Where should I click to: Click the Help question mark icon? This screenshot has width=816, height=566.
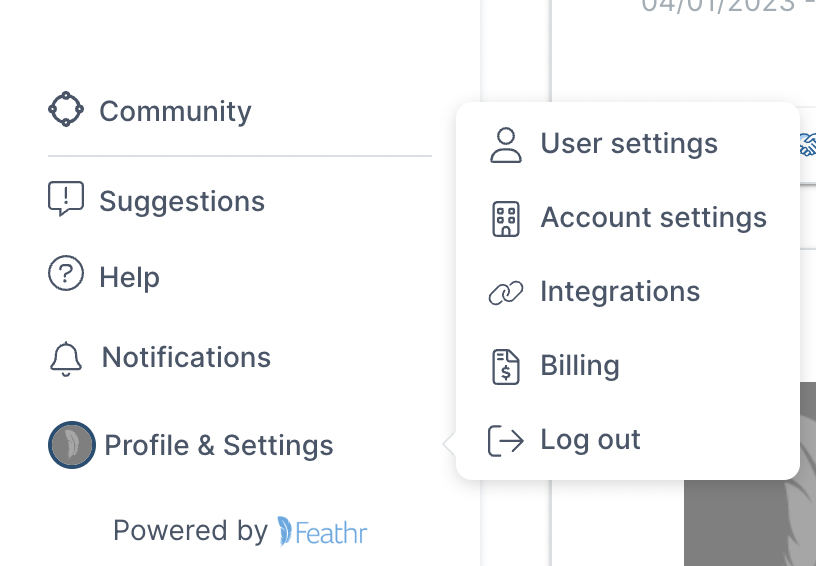point(66,274)
